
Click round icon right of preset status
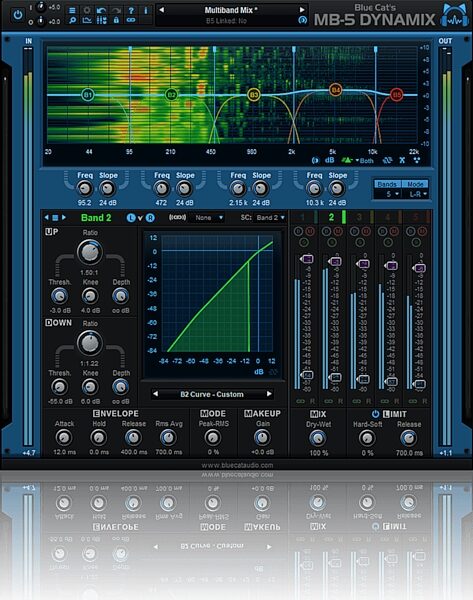(302, 21)
